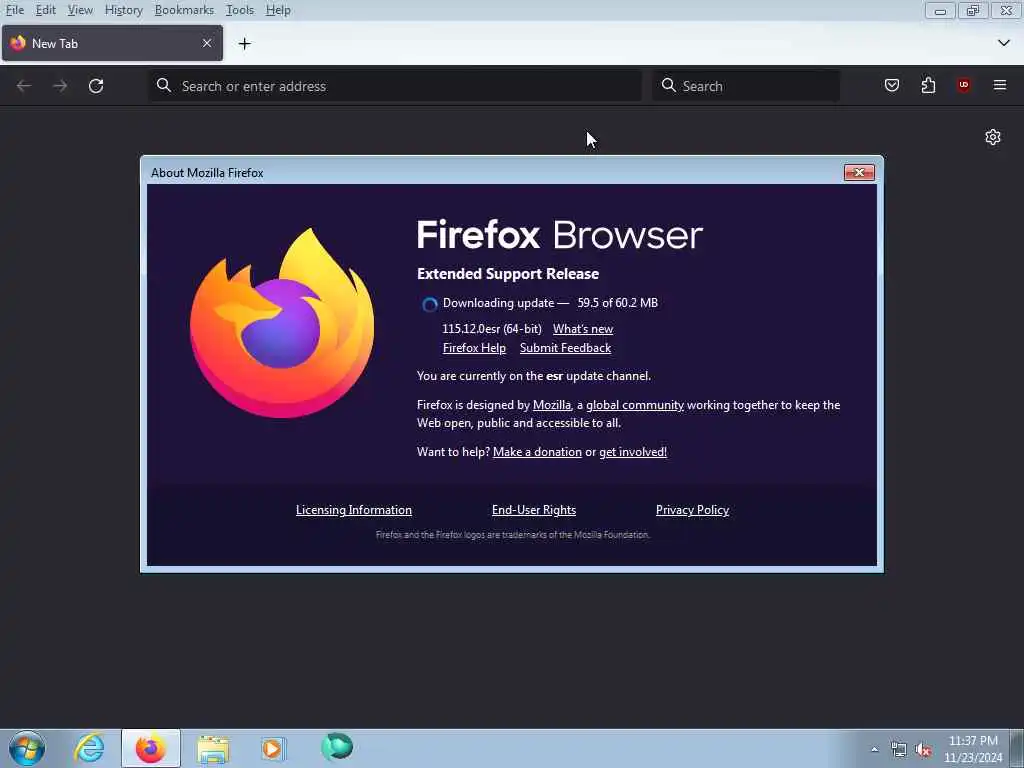Open the View menu
Screen dimensions: 1024x768
(x=80, y=10)
